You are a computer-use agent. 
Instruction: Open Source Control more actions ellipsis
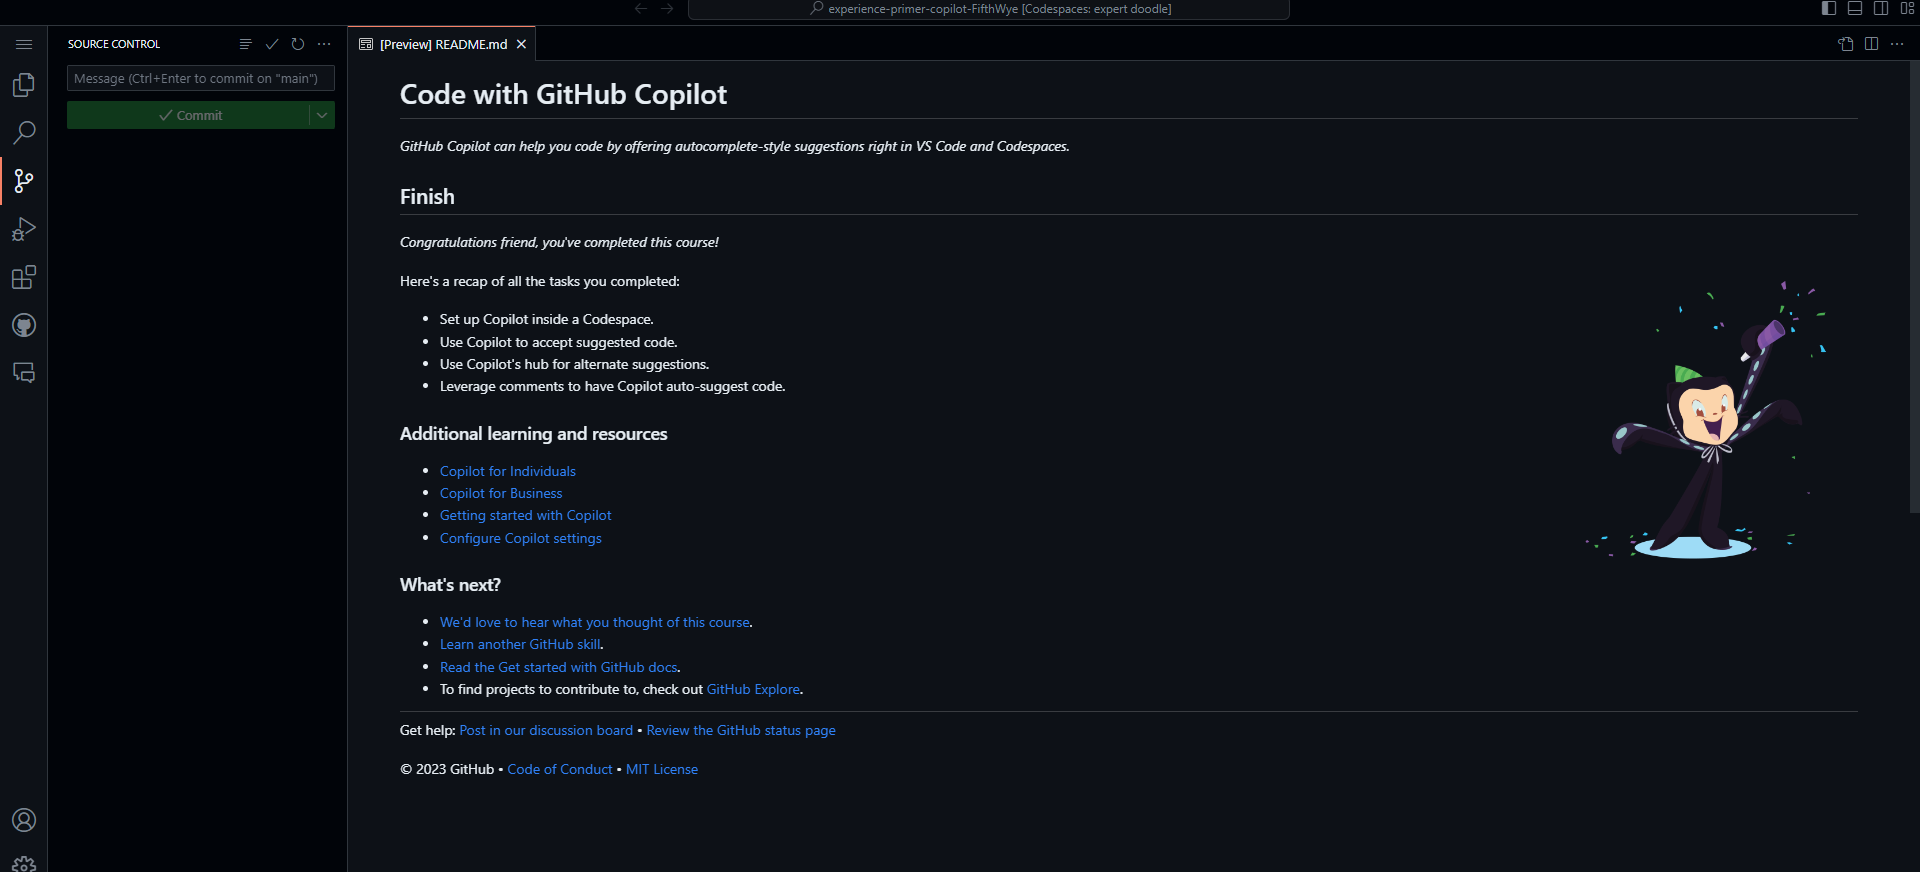tap(324, 44)
